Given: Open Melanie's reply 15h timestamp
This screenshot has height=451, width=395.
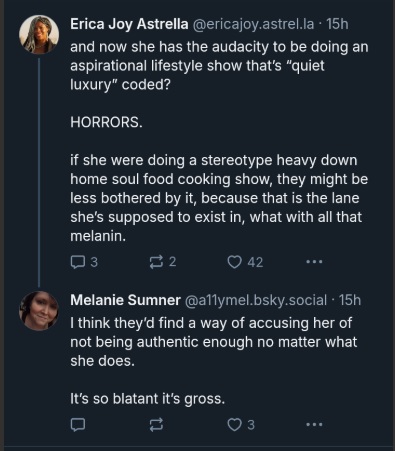Looking at the screenshot, I should click(350, 300).
